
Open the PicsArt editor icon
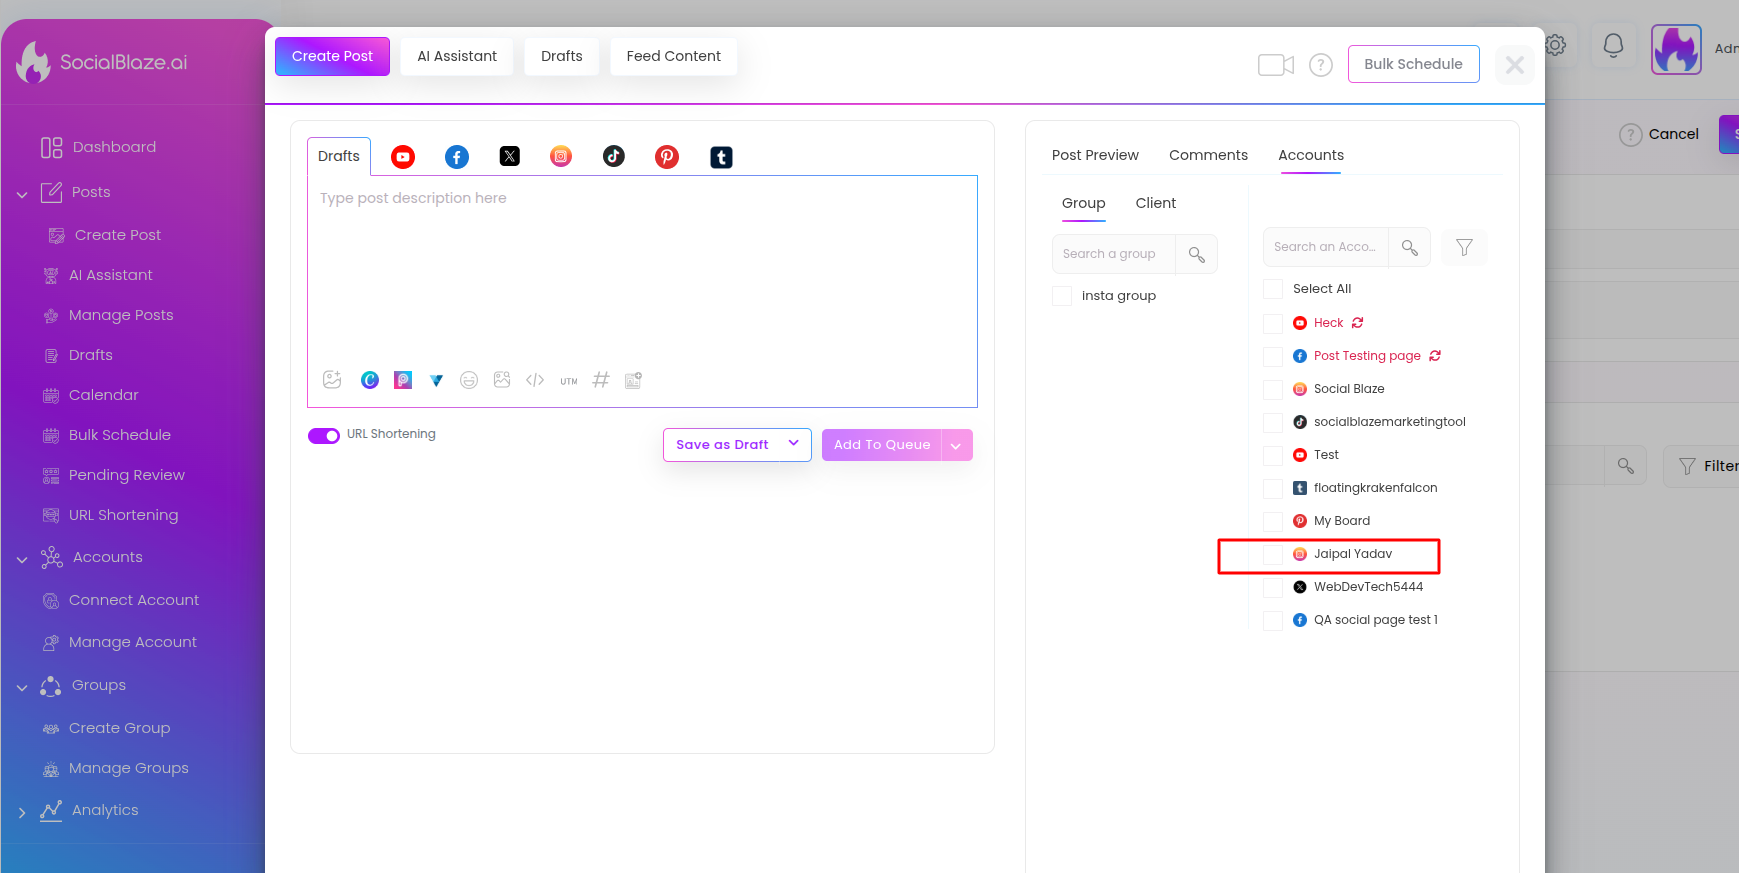point(403,380)
